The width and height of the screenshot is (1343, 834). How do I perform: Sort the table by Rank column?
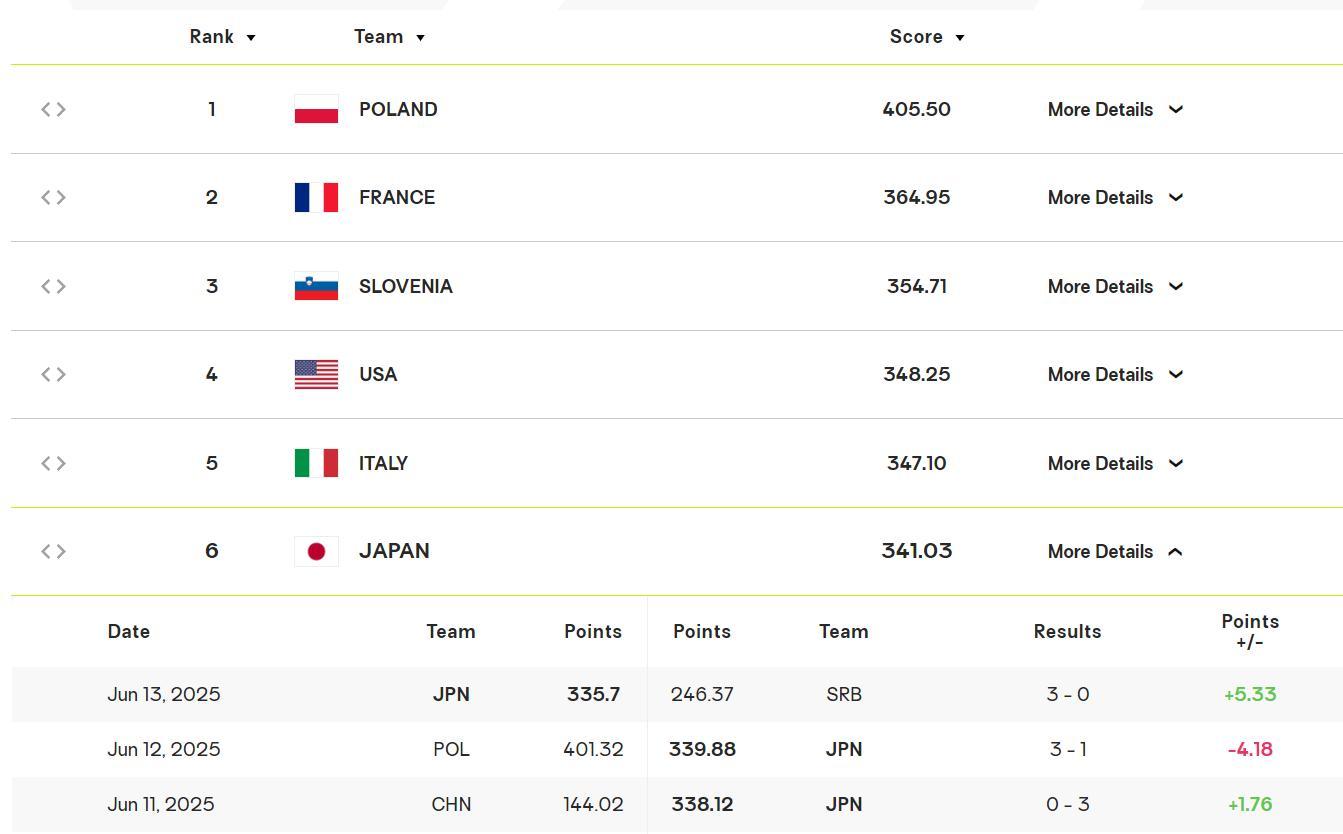pos(222,37)
